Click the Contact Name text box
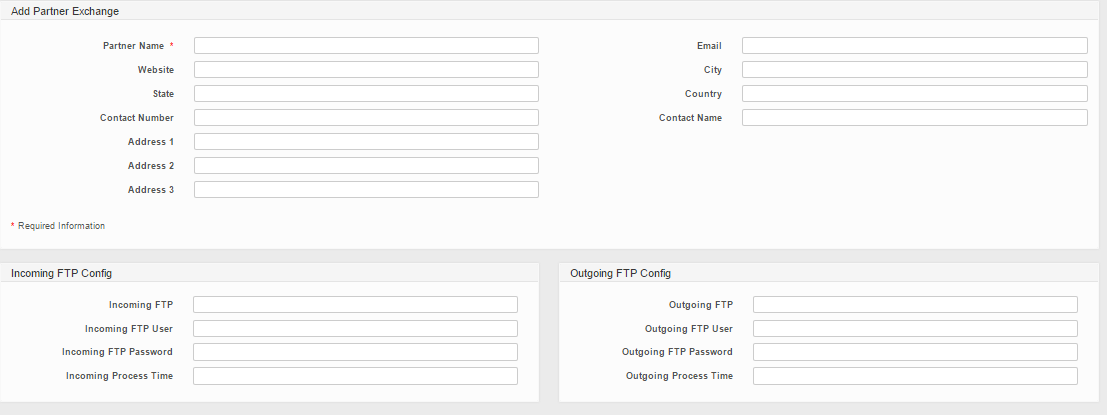The width and height of the screenshot is (1107, 415). pyautogui.click(x=914, y=118)
